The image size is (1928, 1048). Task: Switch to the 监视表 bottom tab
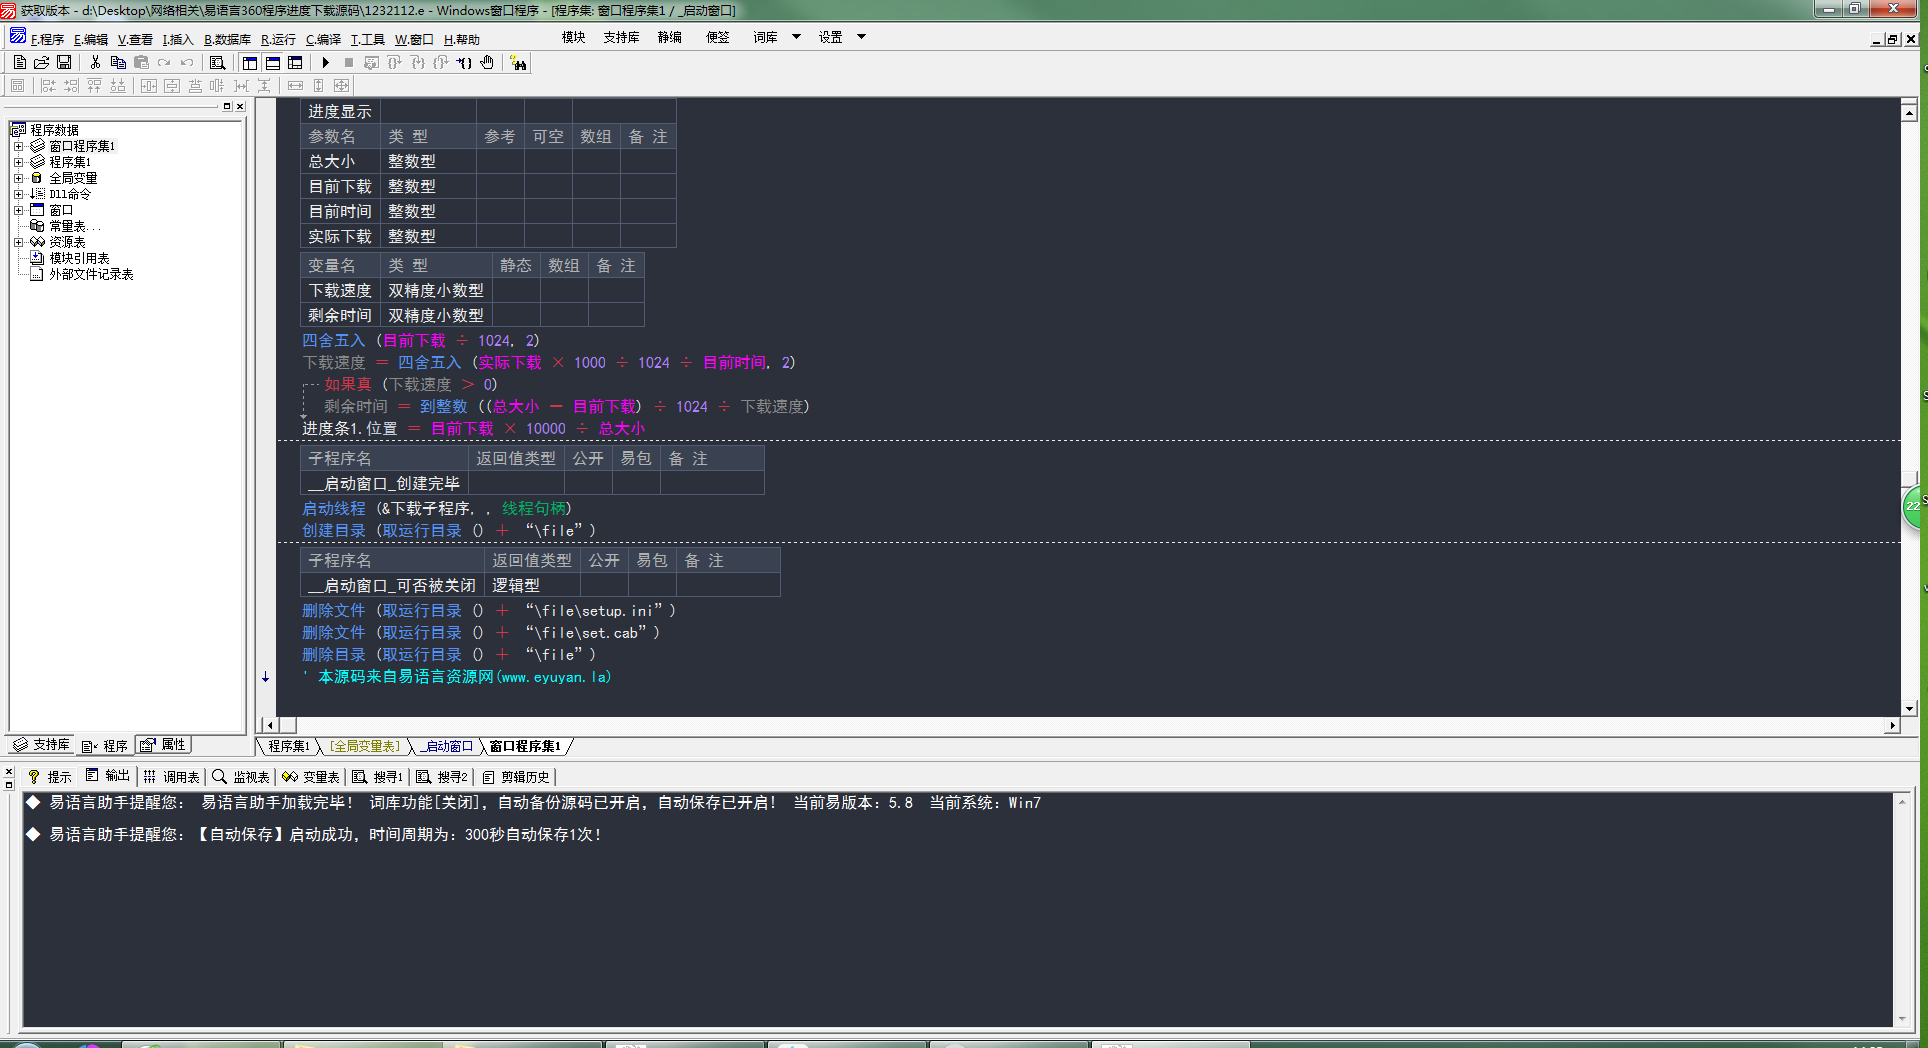(x=241, y=777)
